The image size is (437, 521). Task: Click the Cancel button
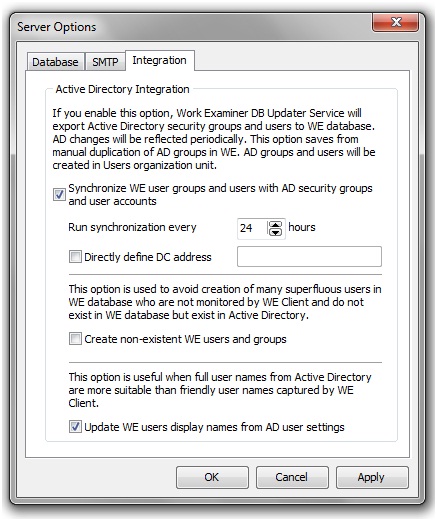click(x=292, y=477)
